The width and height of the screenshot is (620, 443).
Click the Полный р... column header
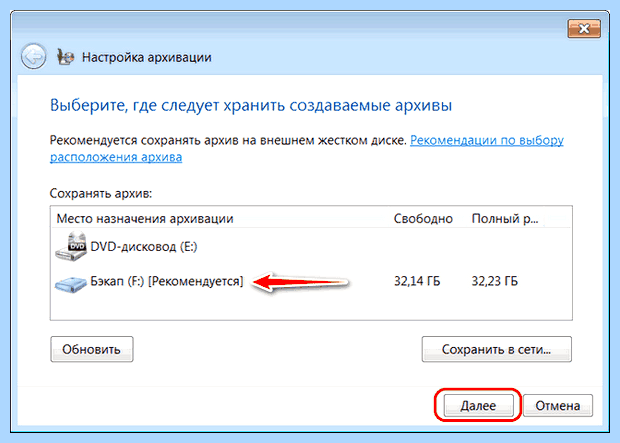pyautogui.click(x=505, y=218)
